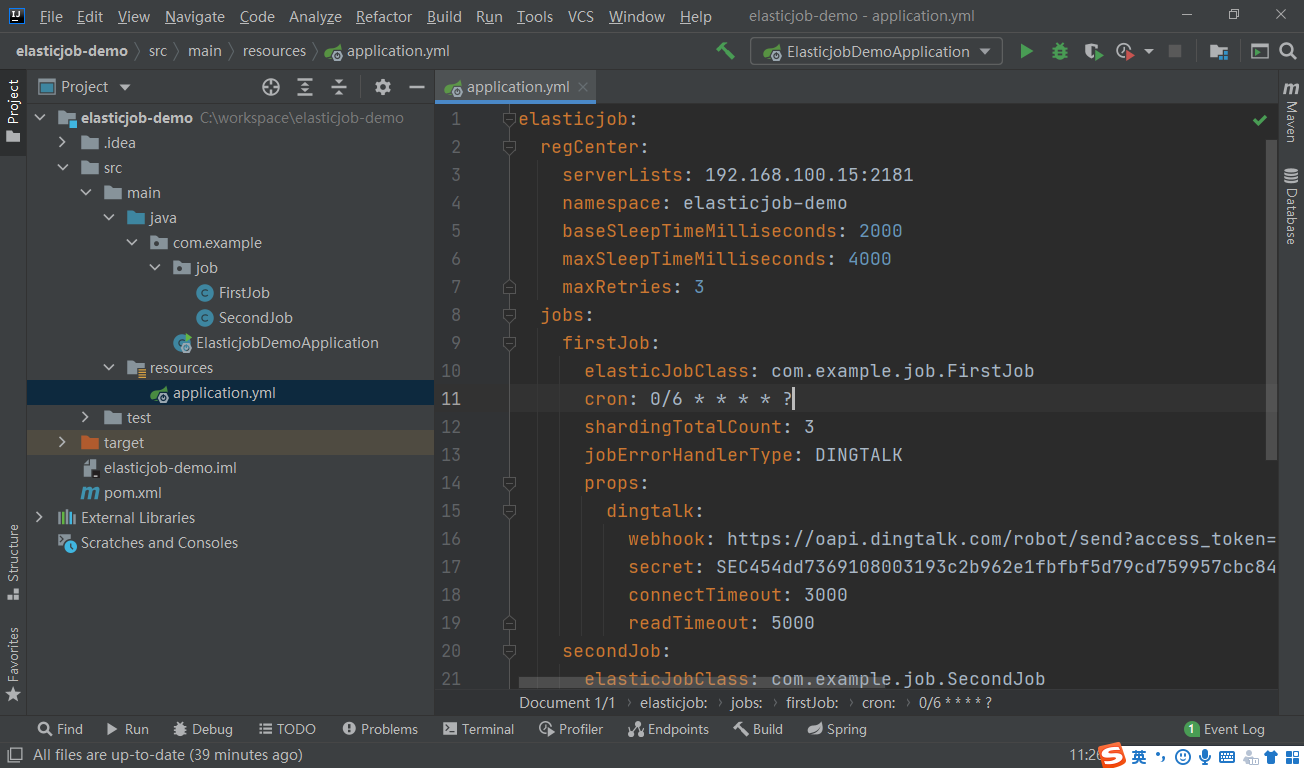Open the Problems tool window
The width and height of the screenshot is (1304, 768).
(x=380, y=729)
